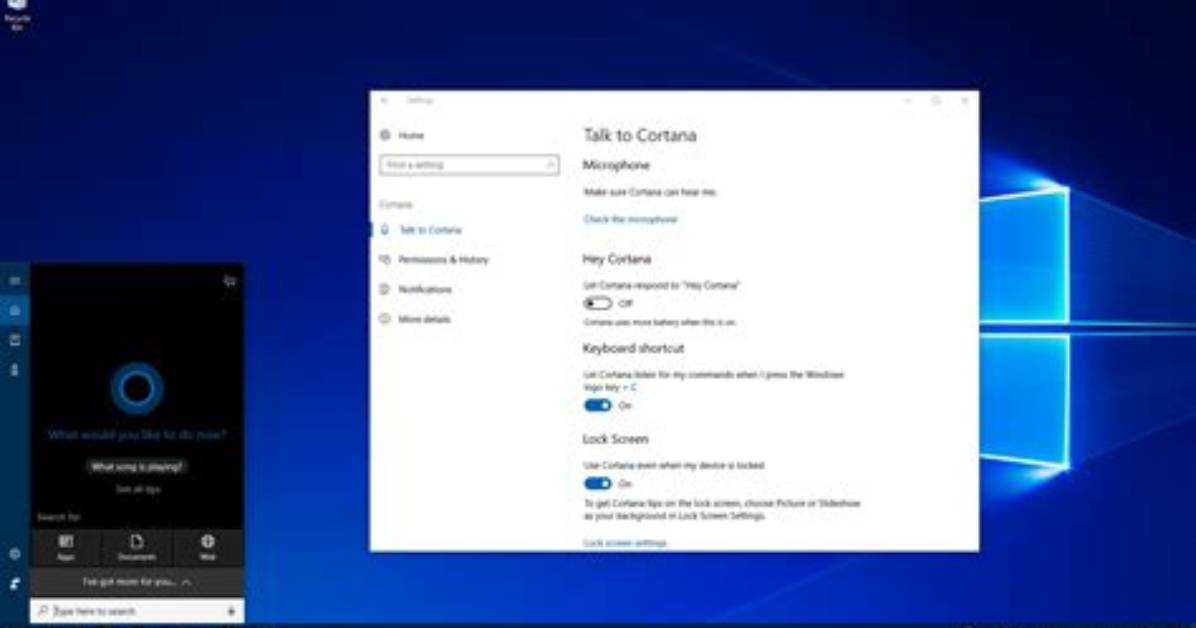The height and width of the screenshot is (628, 1196).
Task: Click the "Talk to Cortana" page title
Action: pos(640,135)
